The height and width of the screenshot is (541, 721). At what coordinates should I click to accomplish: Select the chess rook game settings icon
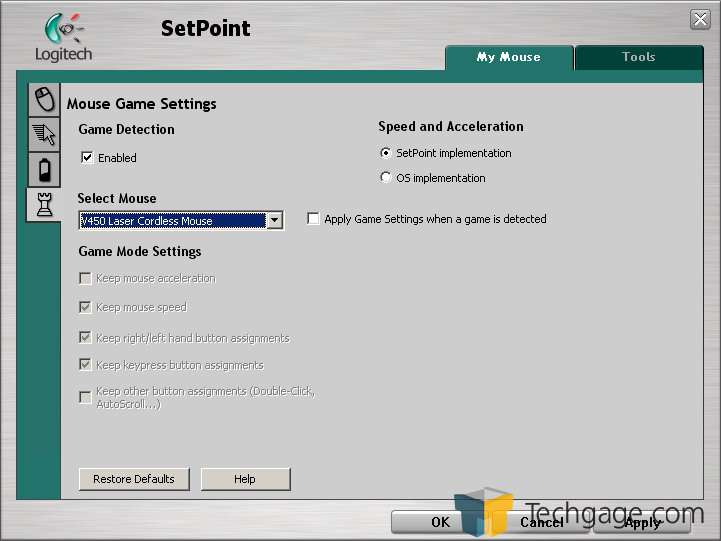44,205
